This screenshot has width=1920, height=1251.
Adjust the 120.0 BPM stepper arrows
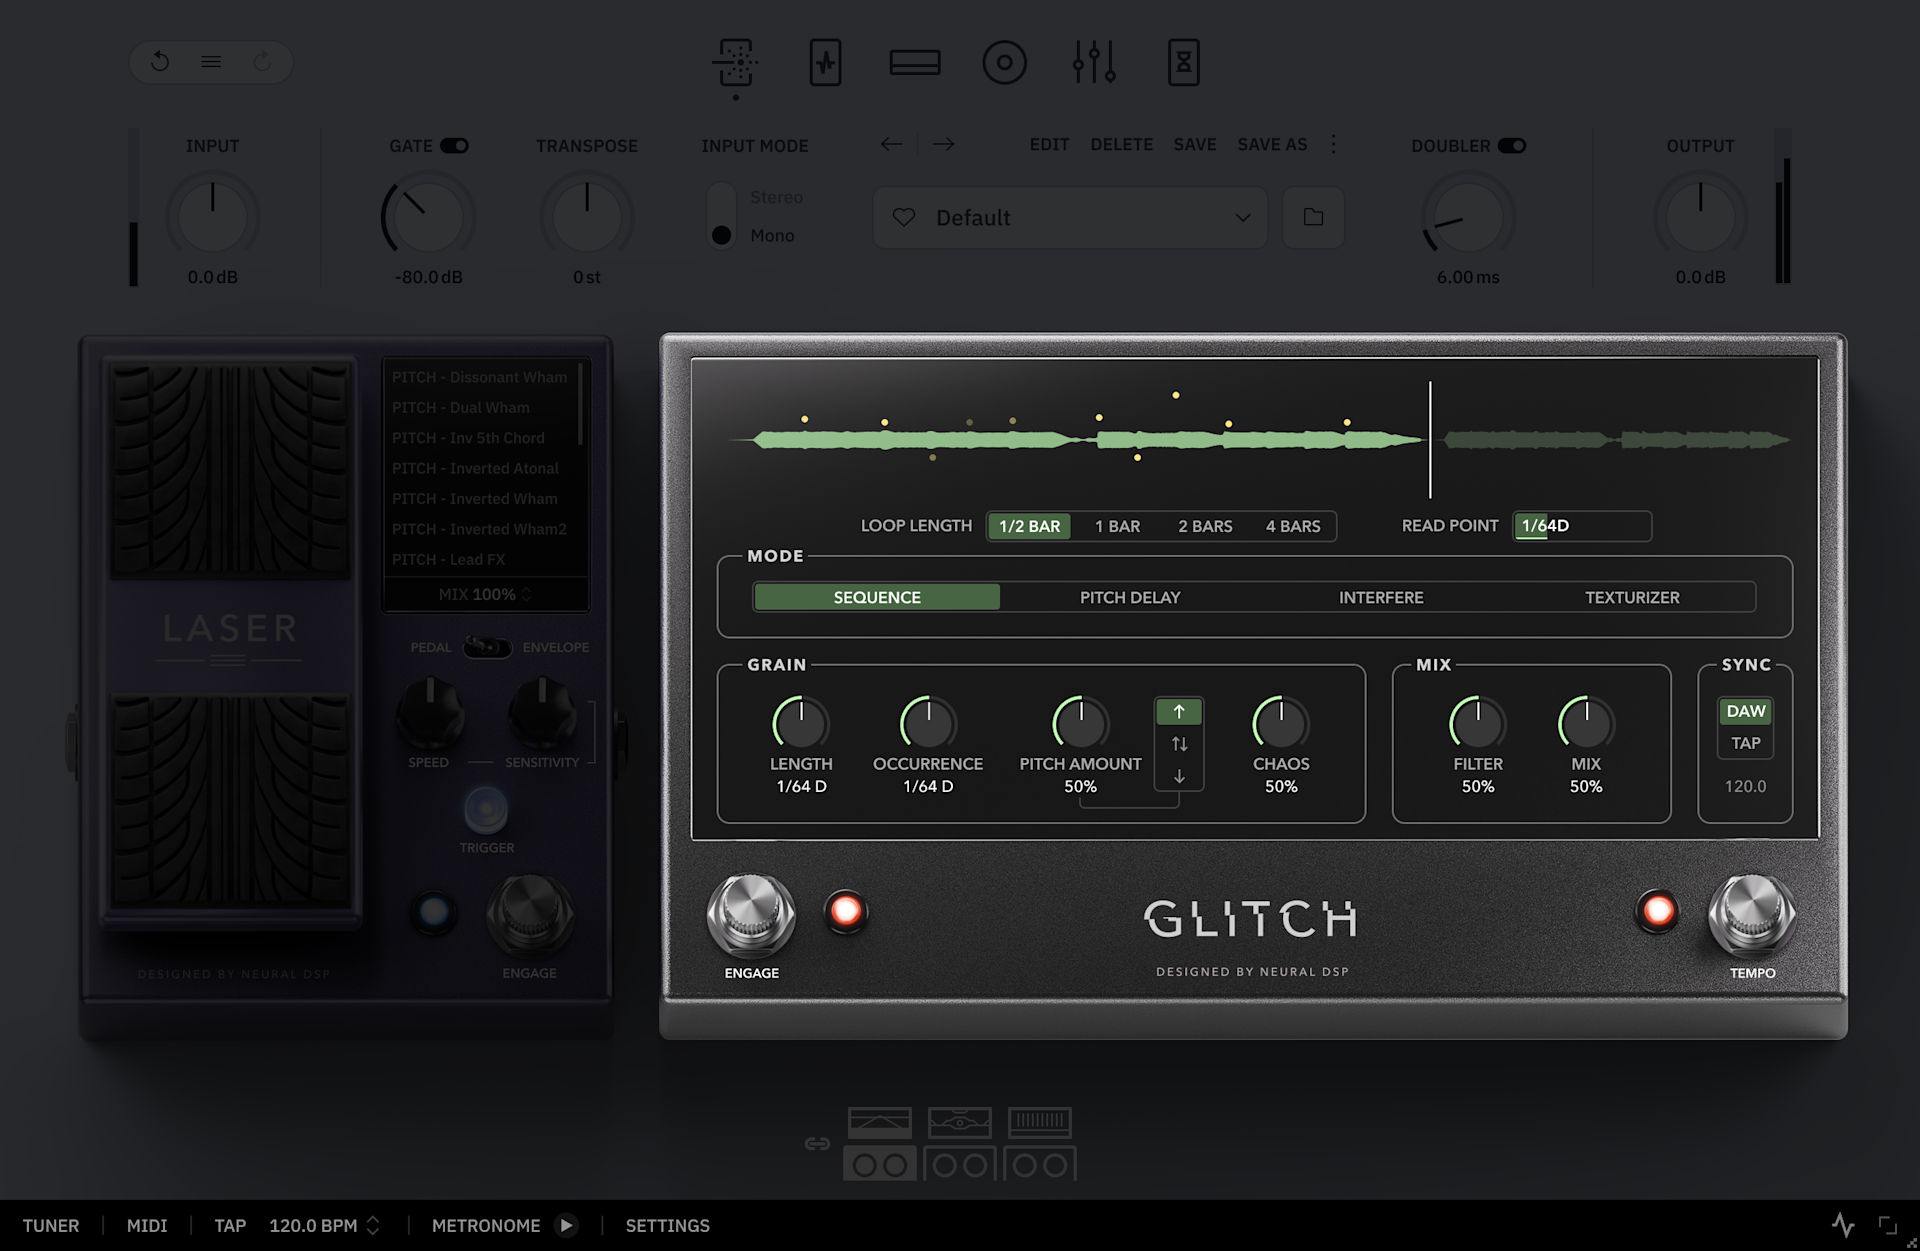point(373,1225)
